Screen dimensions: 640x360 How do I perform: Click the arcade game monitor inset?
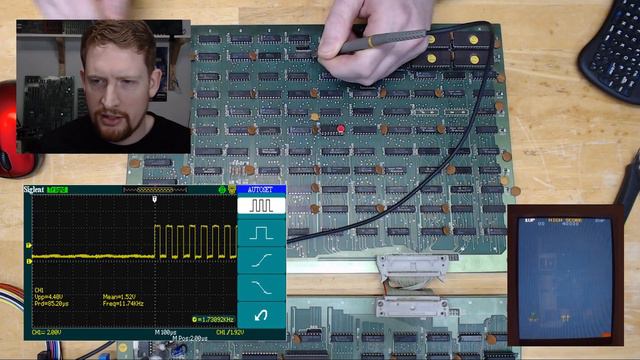565,276
